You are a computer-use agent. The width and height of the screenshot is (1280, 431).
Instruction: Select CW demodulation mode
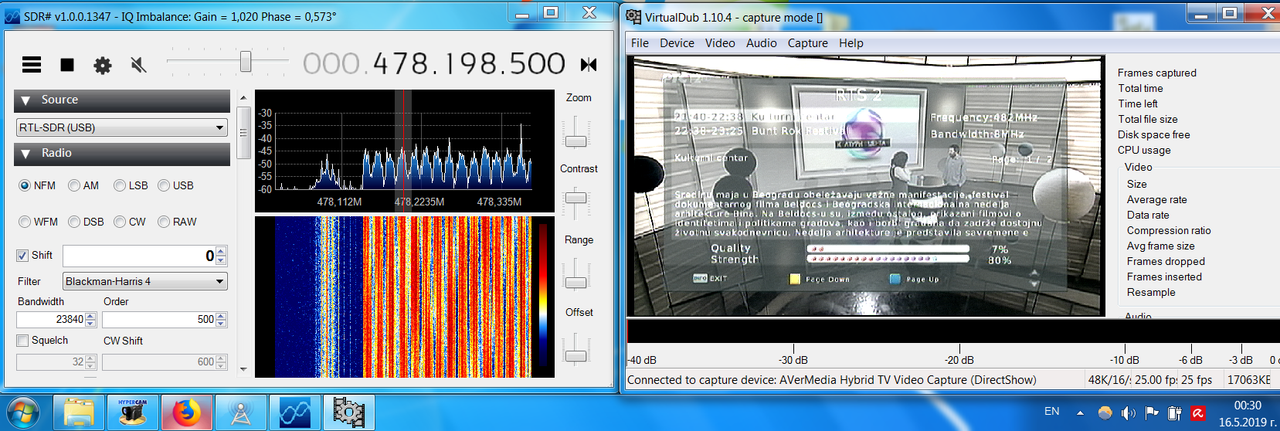130,221
